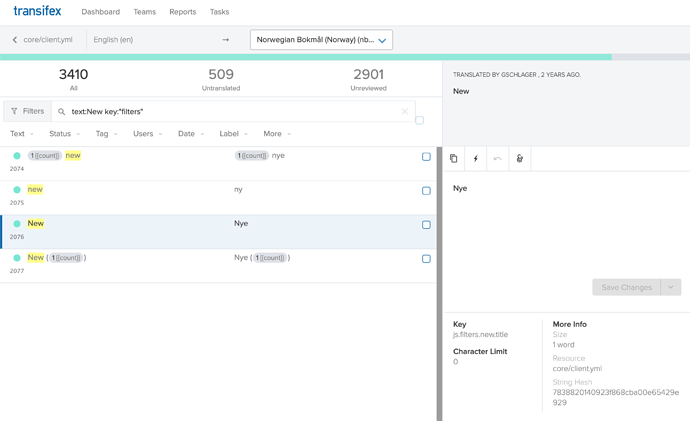Expand the More filter dropdown
This screenshot has width=690, height=421.
click(277, 134)
